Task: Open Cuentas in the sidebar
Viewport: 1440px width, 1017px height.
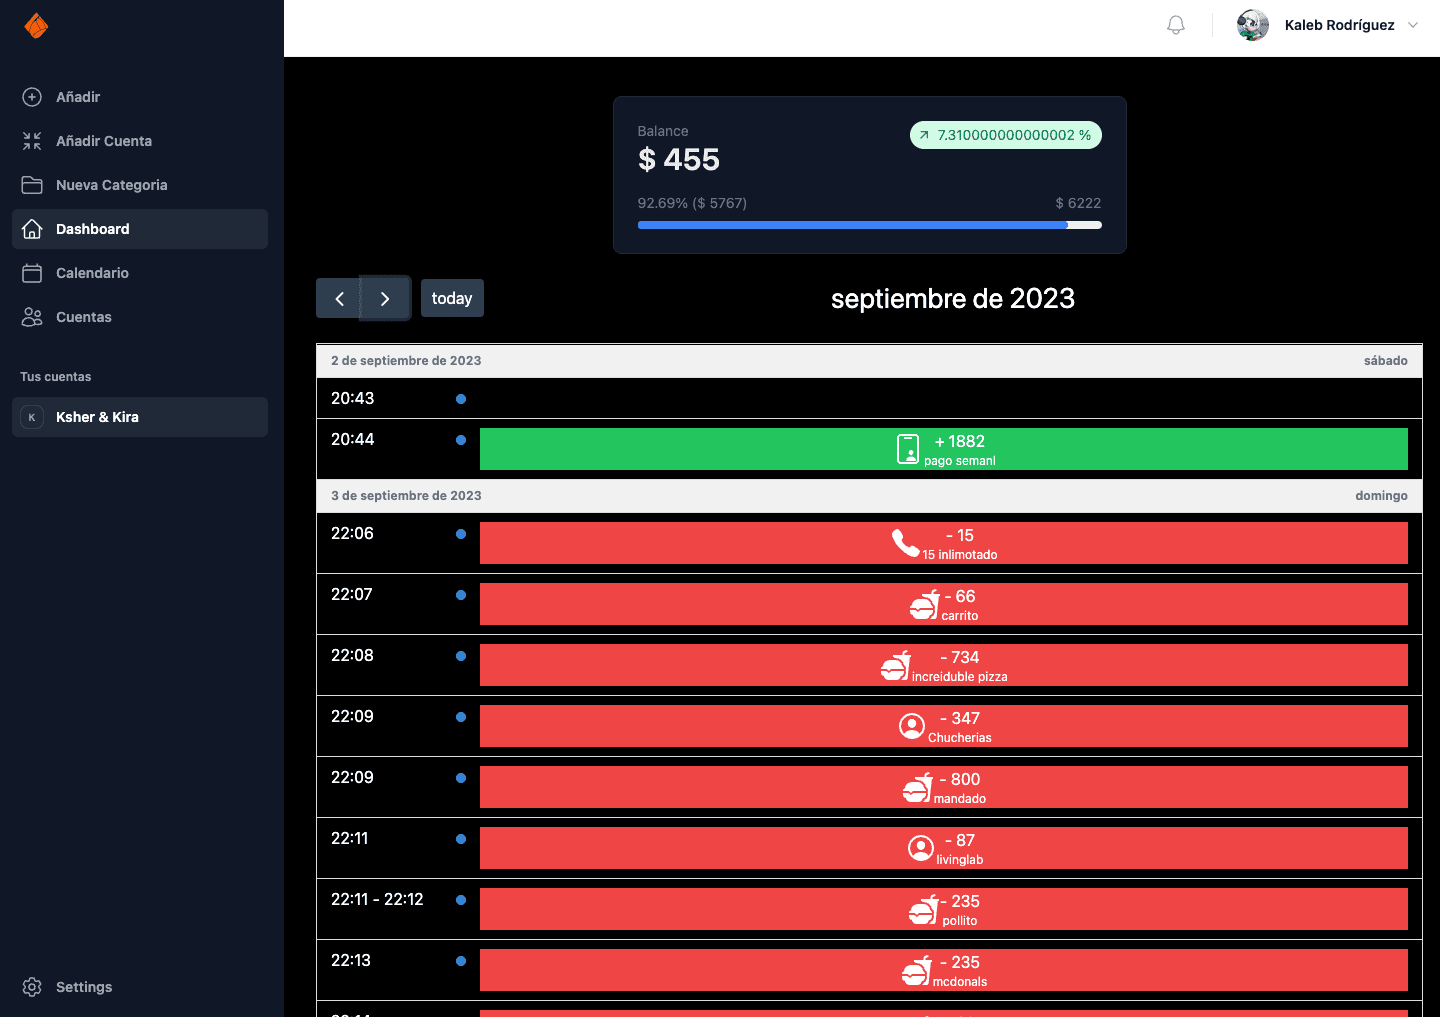Action: click(x=84, y=317)
